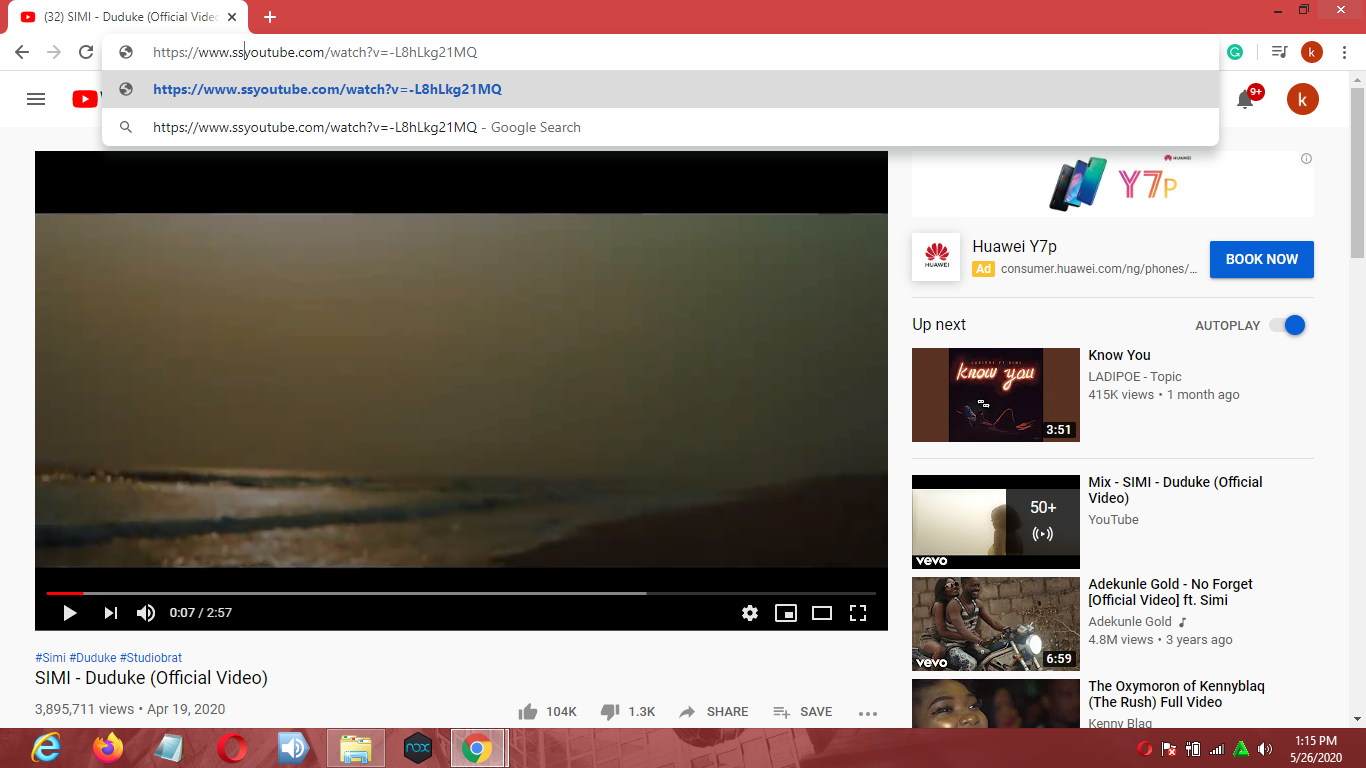
Task: Open video settings gear
Action: tap(750, 613)
